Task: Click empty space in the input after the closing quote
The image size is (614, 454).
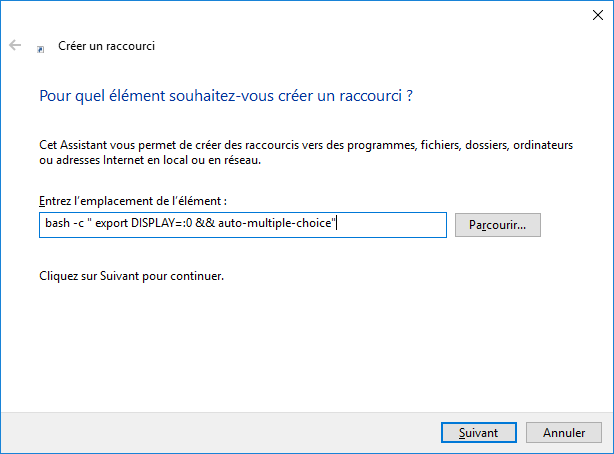Action: (x=391, y=225)
